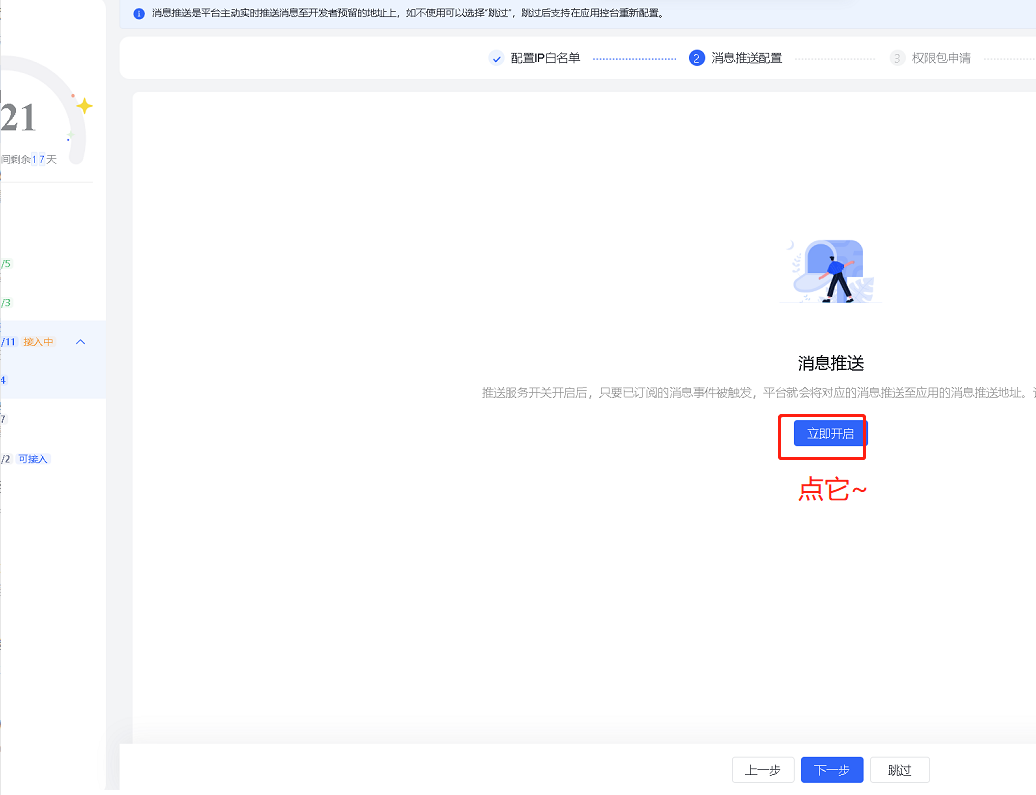1036x795 pixels.
Task: Collapse the sidebar section marked 接入中
Action: [x=81, y=342]
